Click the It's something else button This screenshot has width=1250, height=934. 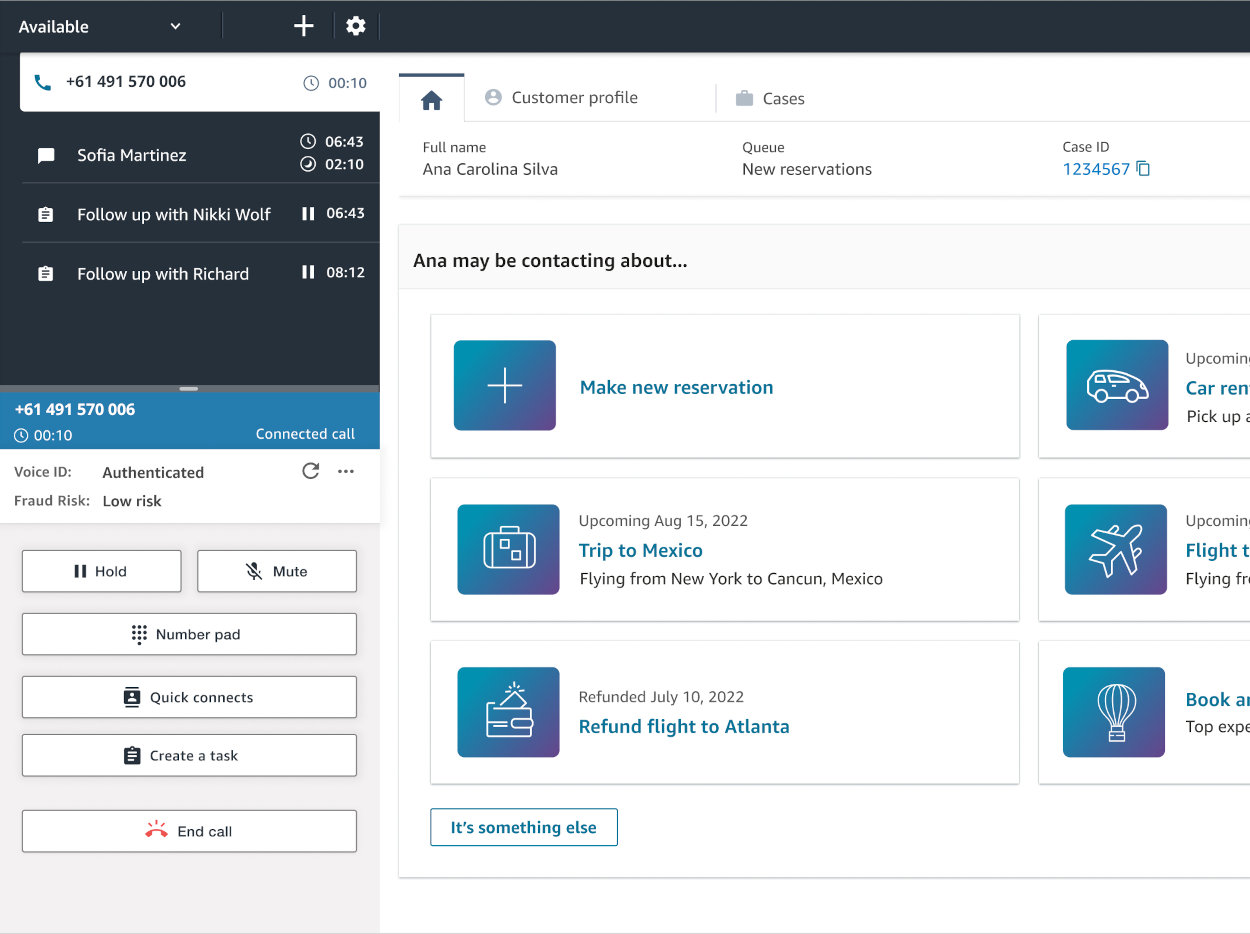523,827
